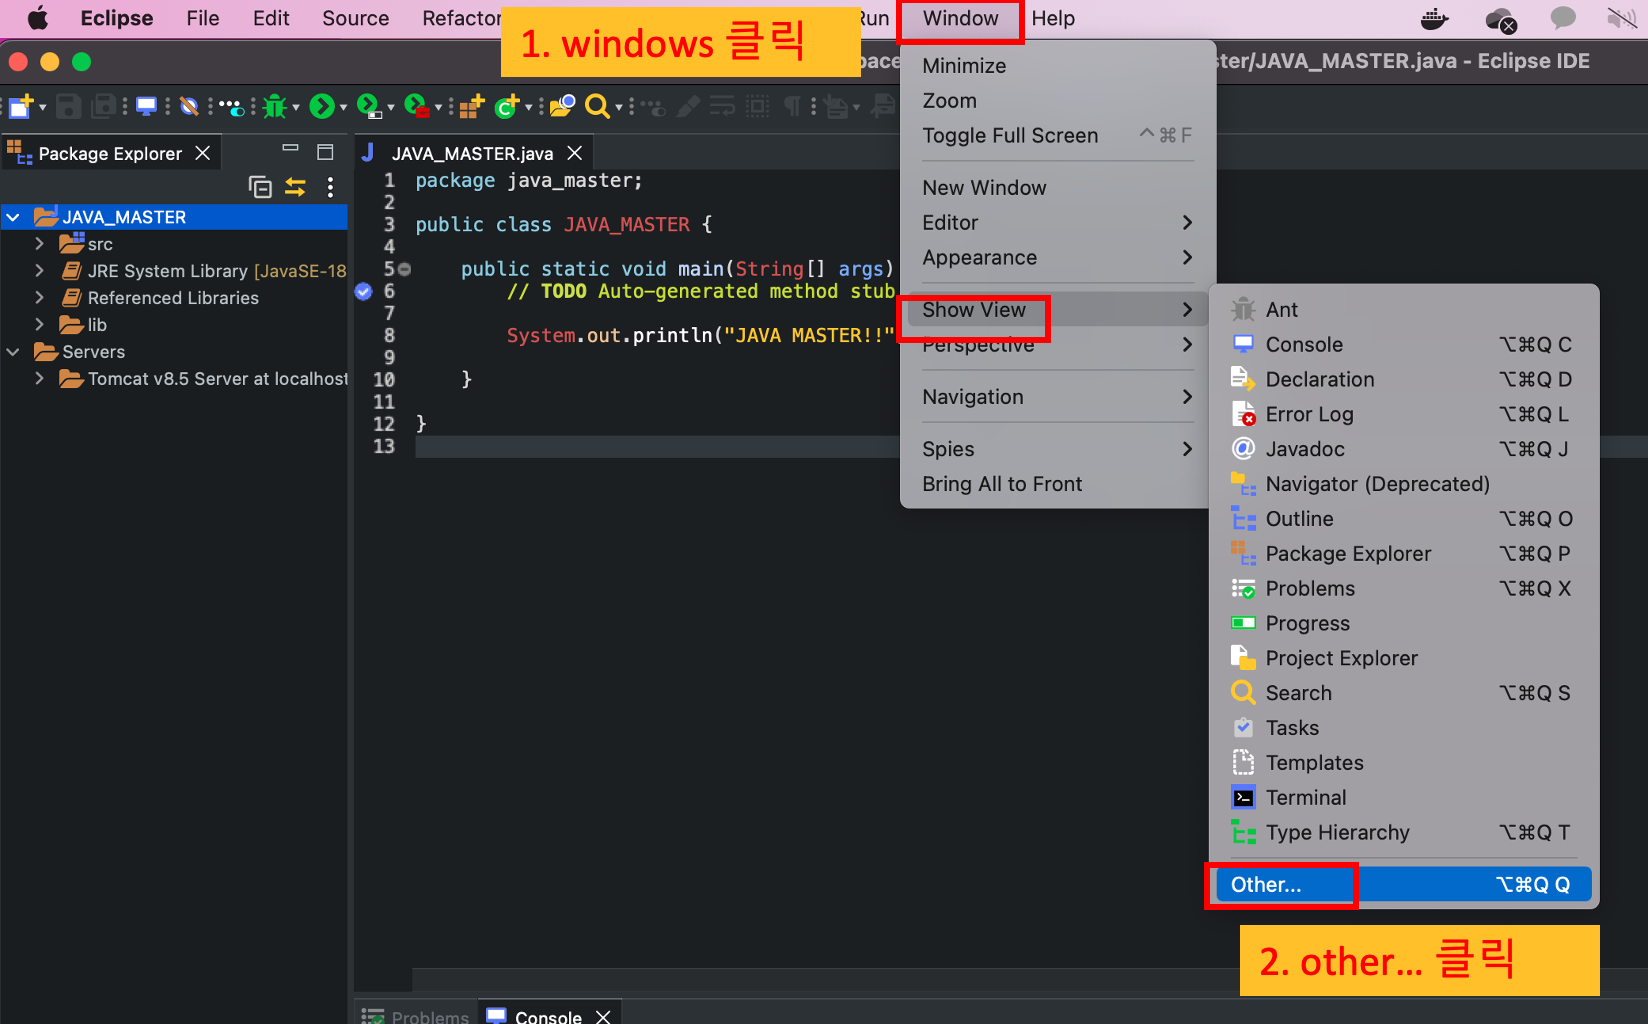Expand Referenced Libraries node
The width and height of the screenshot is (1648, 1024).
pyautogui.click(x=39, y=298)
